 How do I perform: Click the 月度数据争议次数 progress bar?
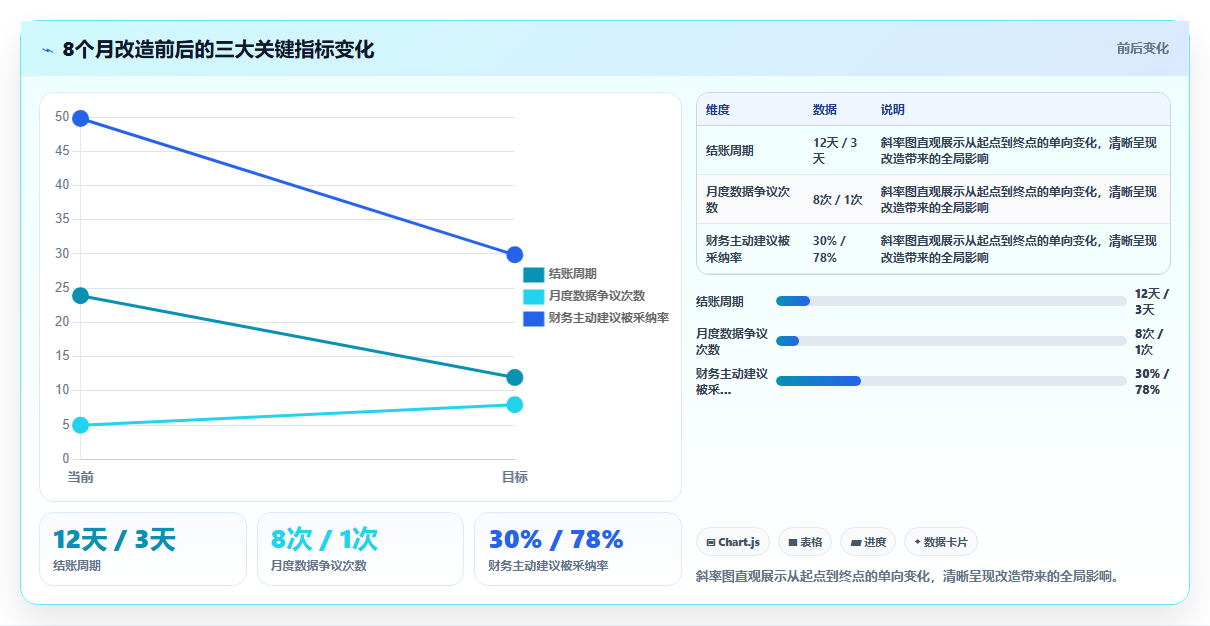point(951,341)
